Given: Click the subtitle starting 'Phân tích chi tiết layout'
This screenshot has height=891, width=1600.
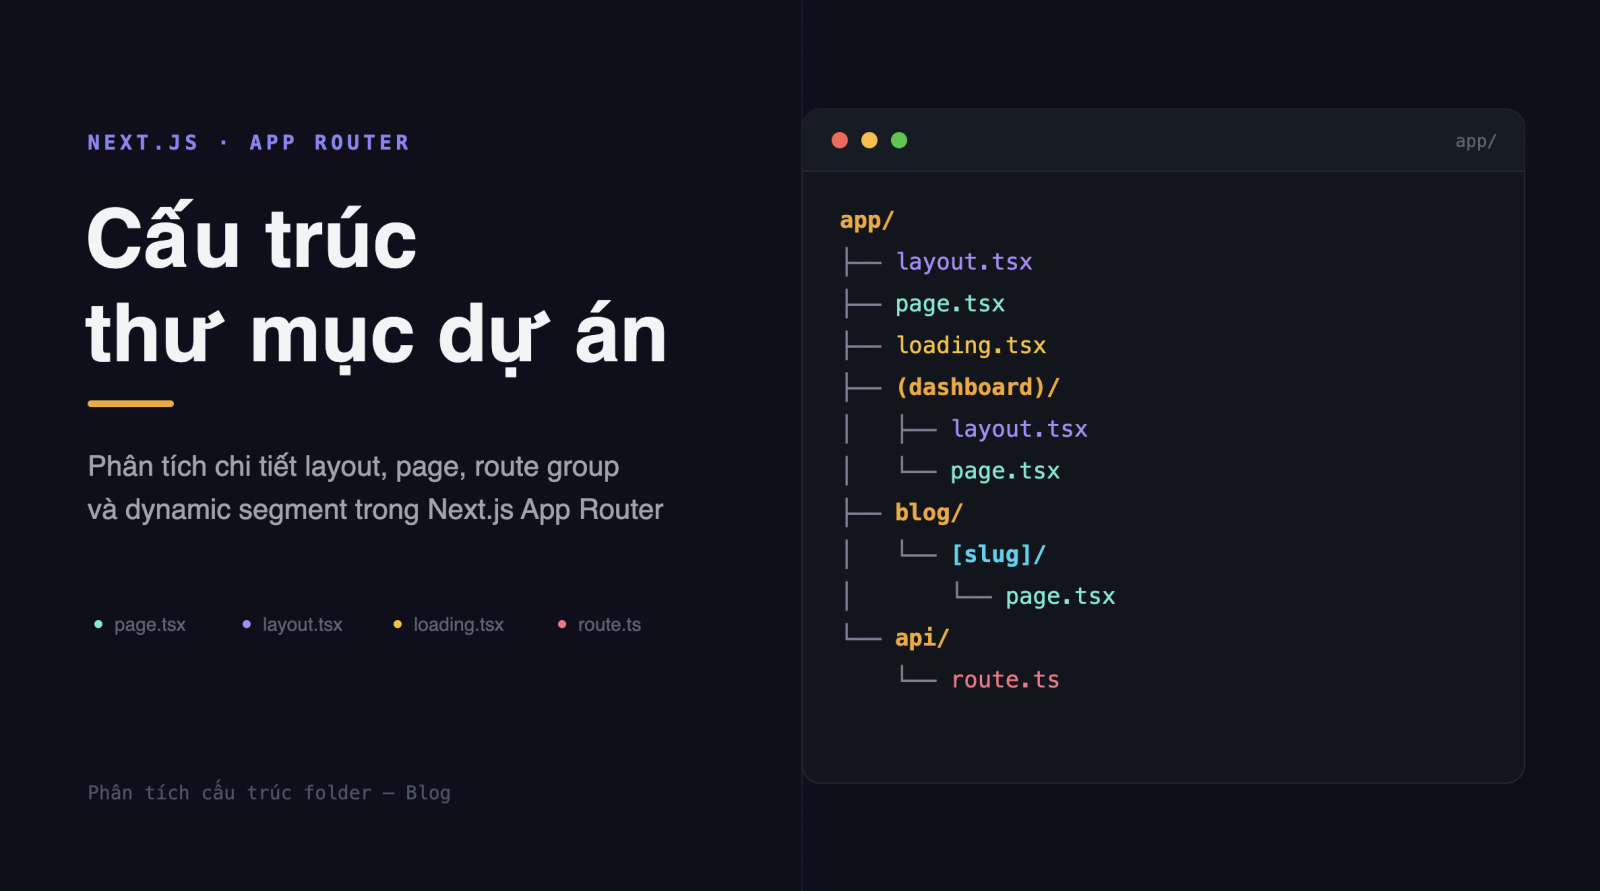Looking at the screenshot, I should click(x=375, y=488).
